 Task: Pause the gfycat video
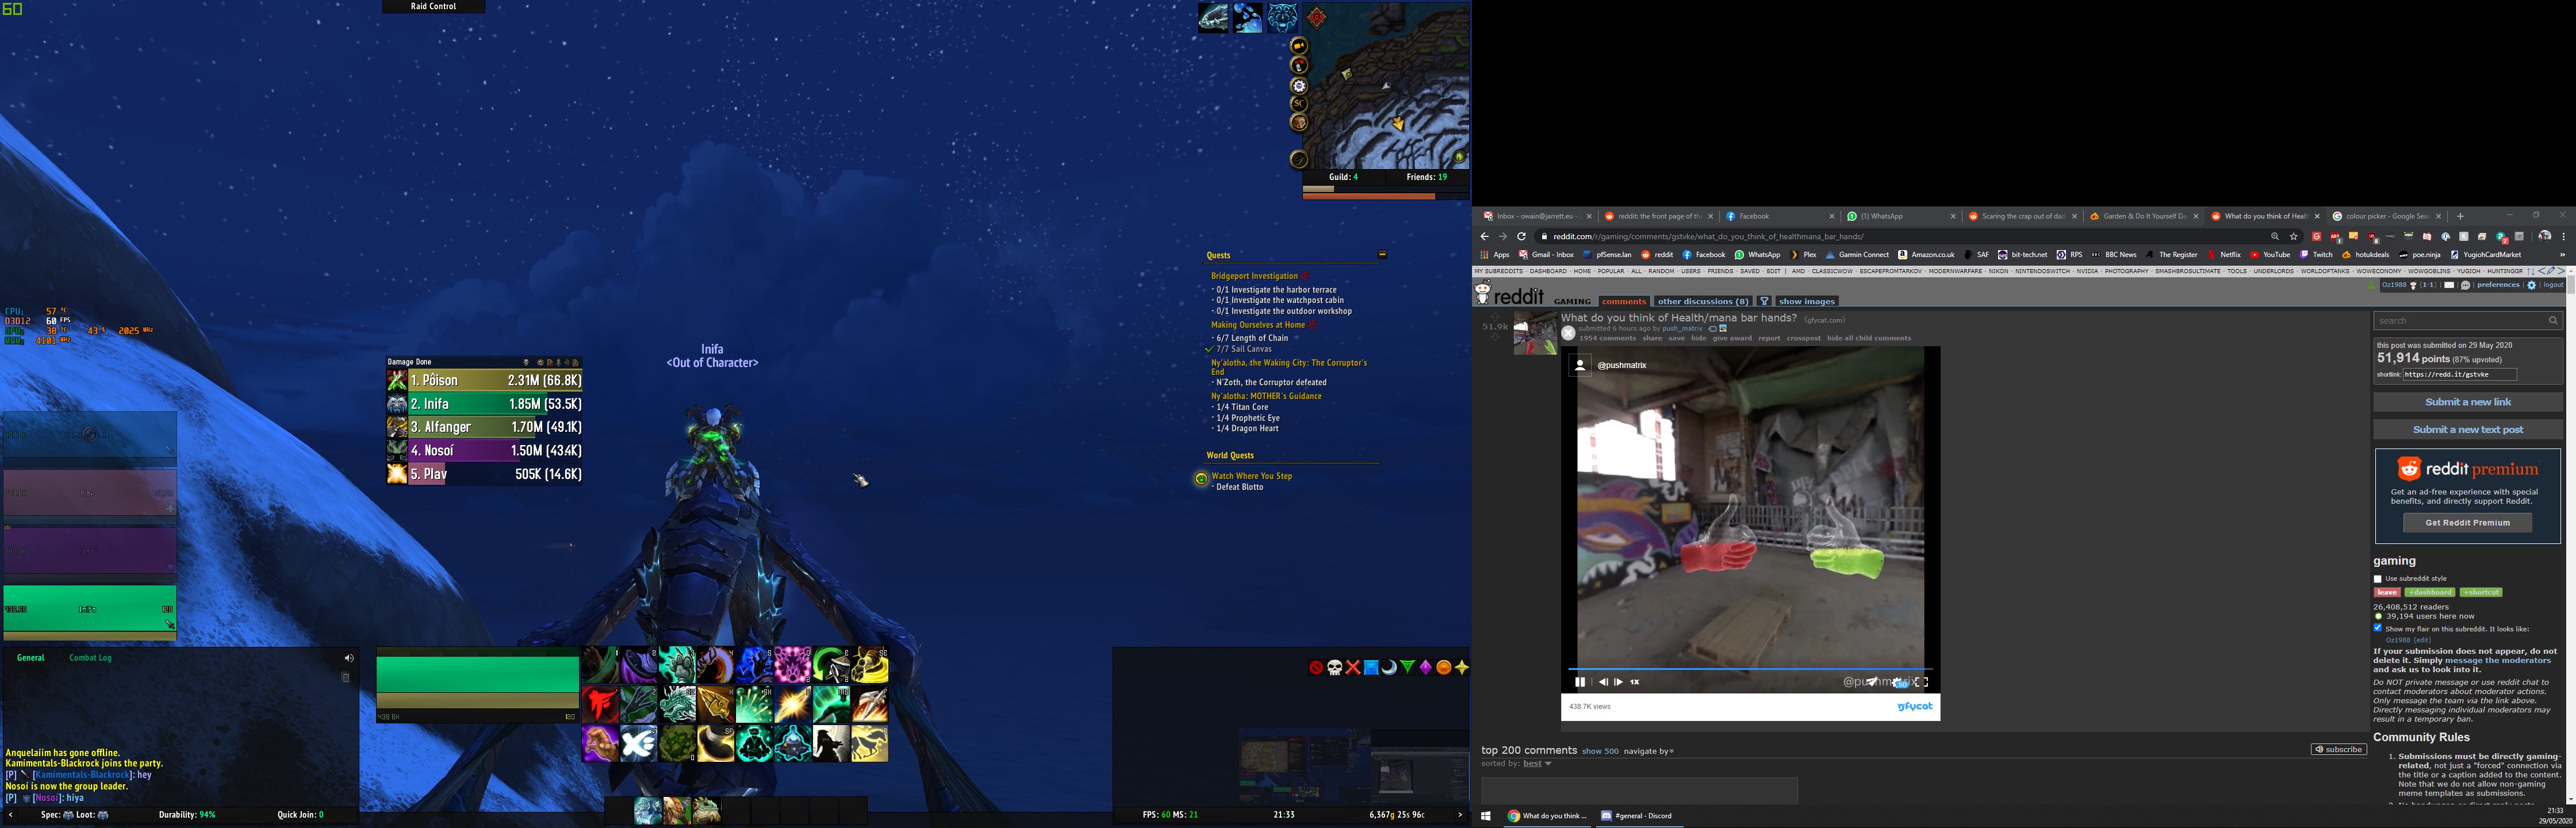pos(1580,682)
